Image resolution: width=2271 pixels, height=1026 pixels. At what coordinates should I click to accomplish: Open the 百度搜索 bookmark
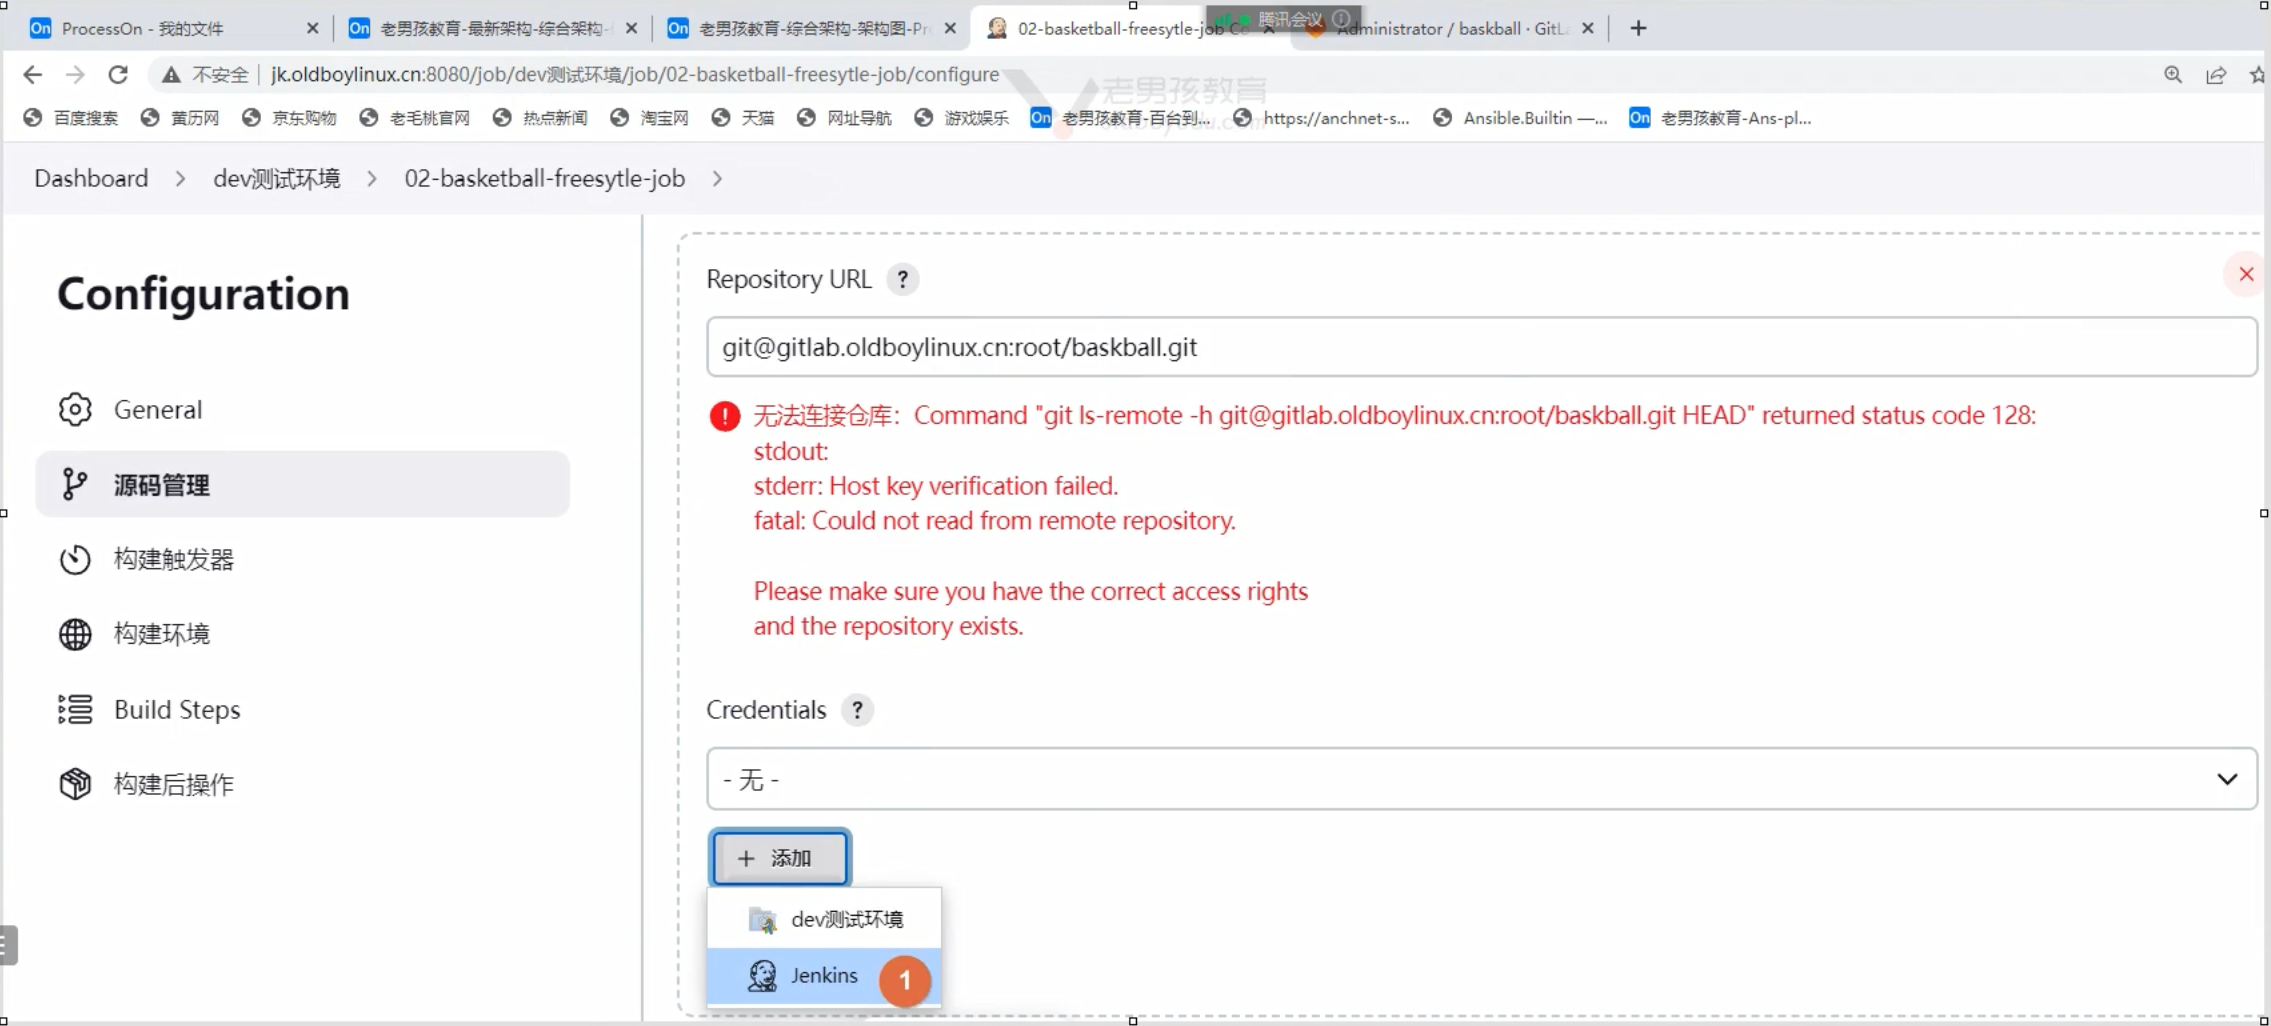(71, 118)
